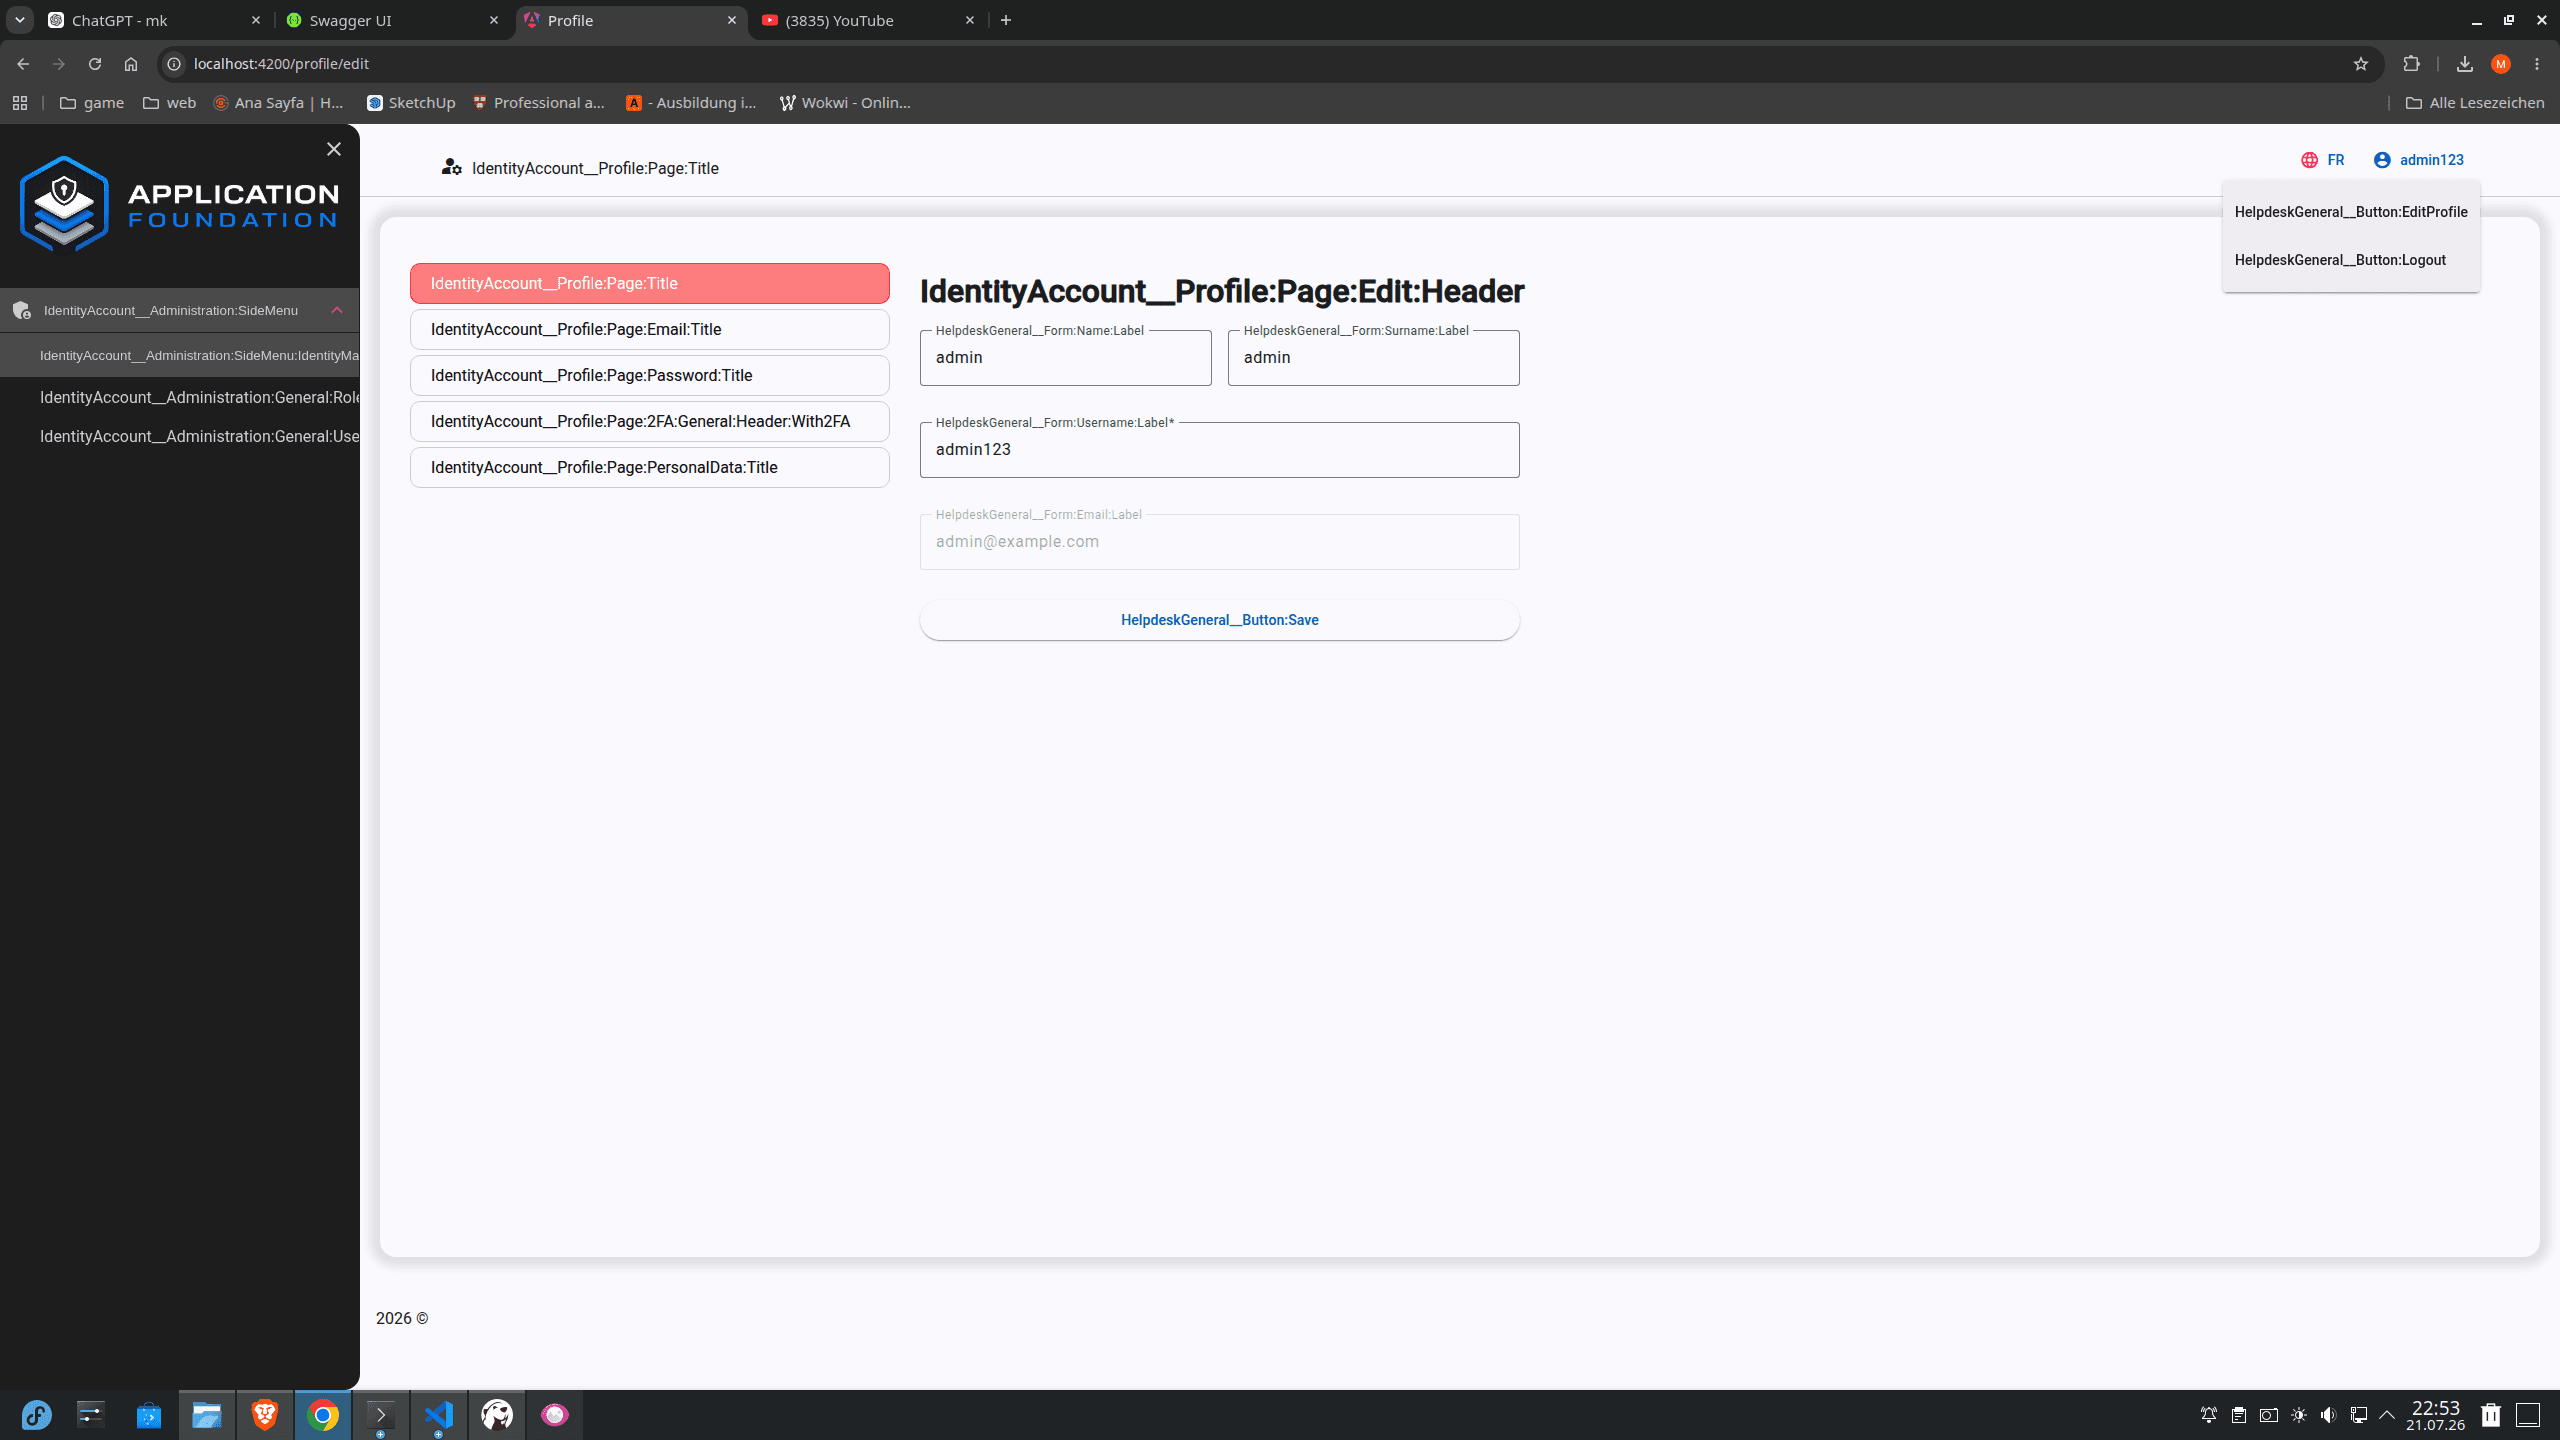Viewport: 2560px width, 1440px height.
Task: Focus the Form:Name:Label input field
Action: [1066, 358]
